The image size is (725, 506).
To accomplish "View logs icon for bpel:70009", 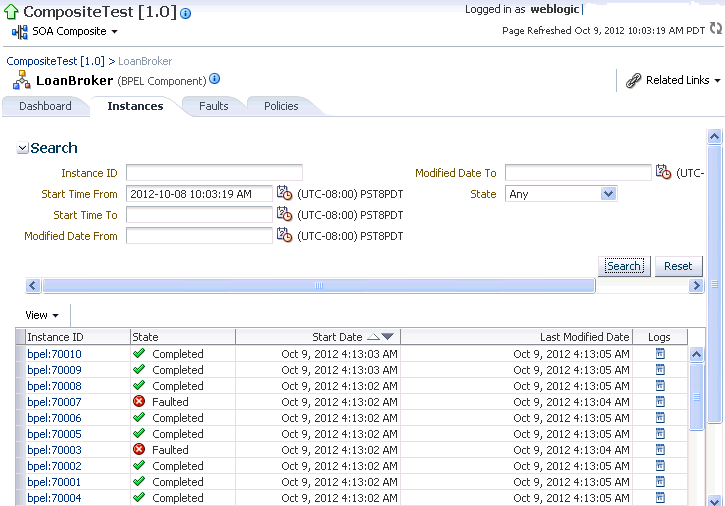I will tap(660, 370).
